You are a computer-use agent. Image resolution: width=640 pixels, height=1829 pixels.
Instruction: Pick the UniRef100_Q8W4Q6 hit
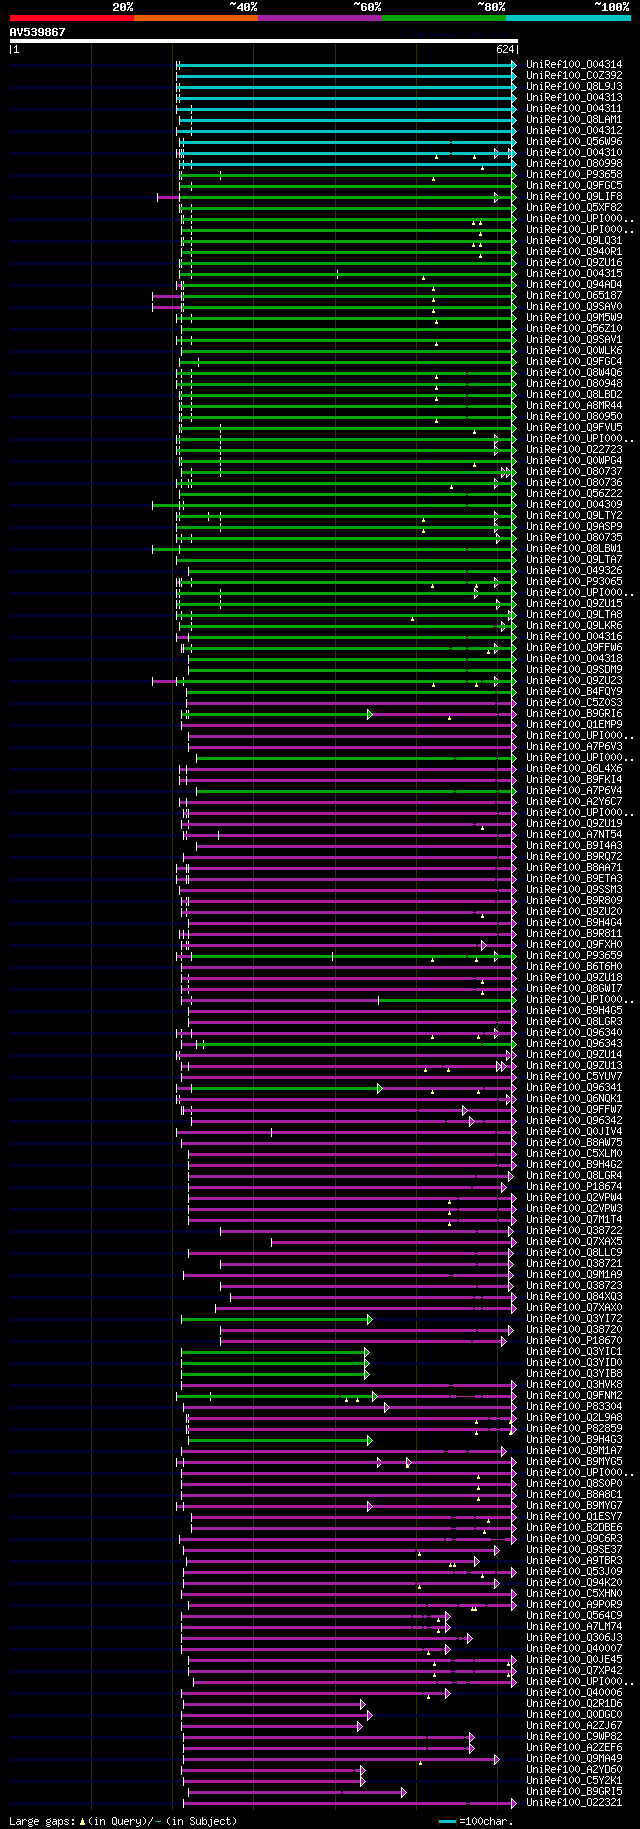coord(574,372)
